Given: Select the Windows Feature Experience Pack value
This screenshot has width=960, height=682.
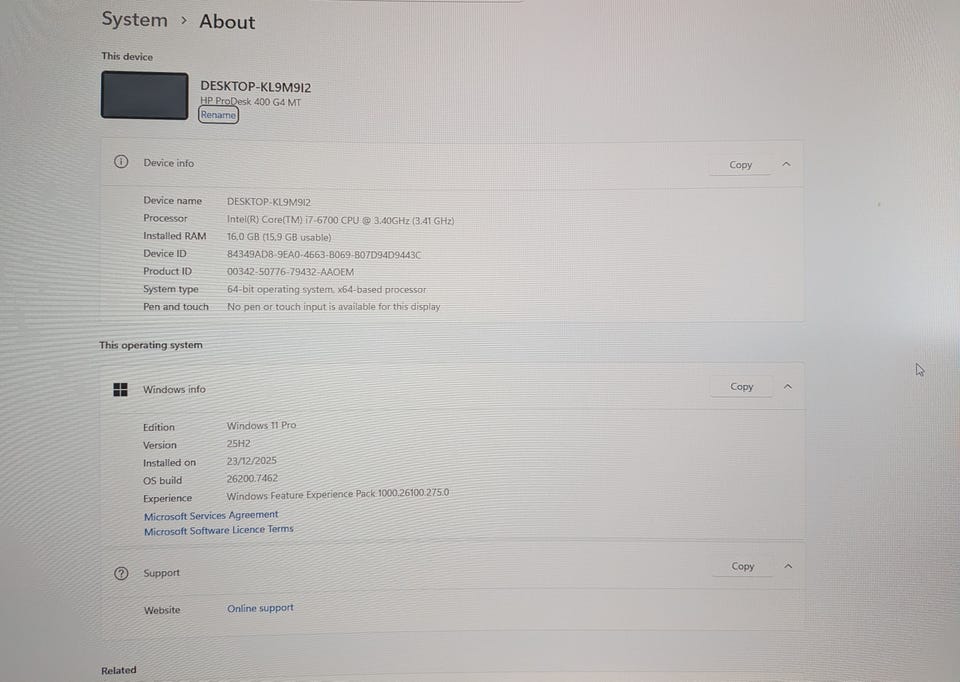Looking at the screenshot, I should pyautogui.click(x=338, y=493).
